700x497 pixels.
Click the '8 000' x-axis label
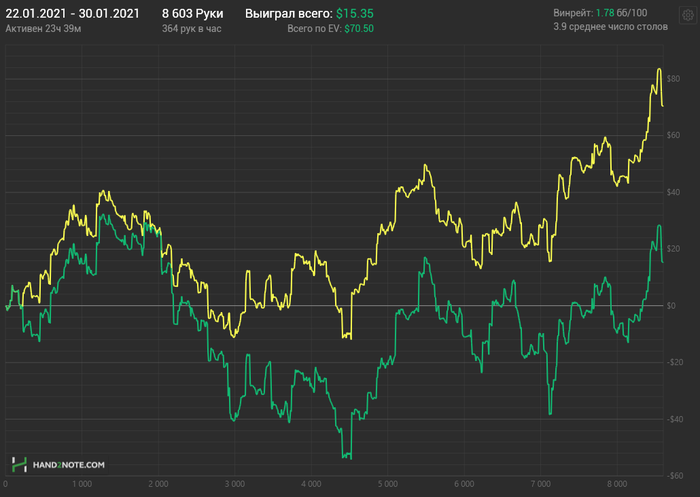point(617,484)
